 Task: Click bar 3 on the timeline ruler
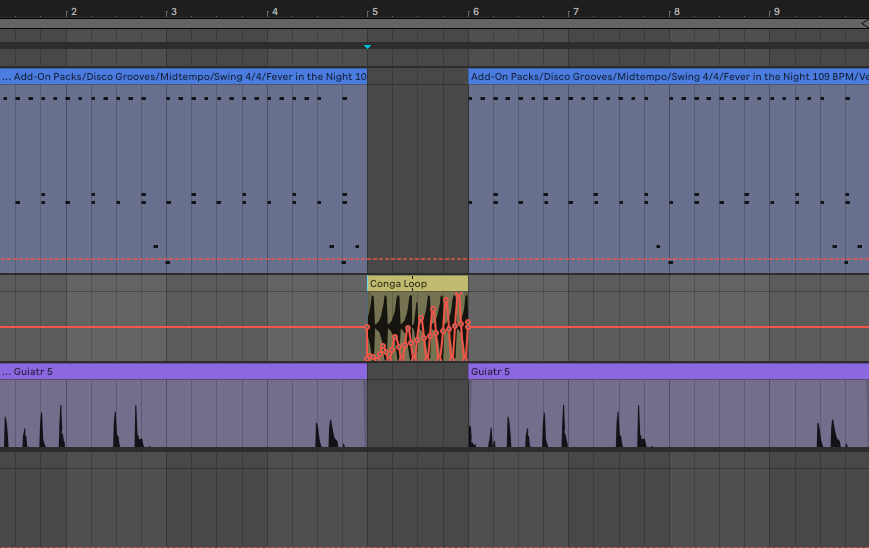[x=172, y=12]
